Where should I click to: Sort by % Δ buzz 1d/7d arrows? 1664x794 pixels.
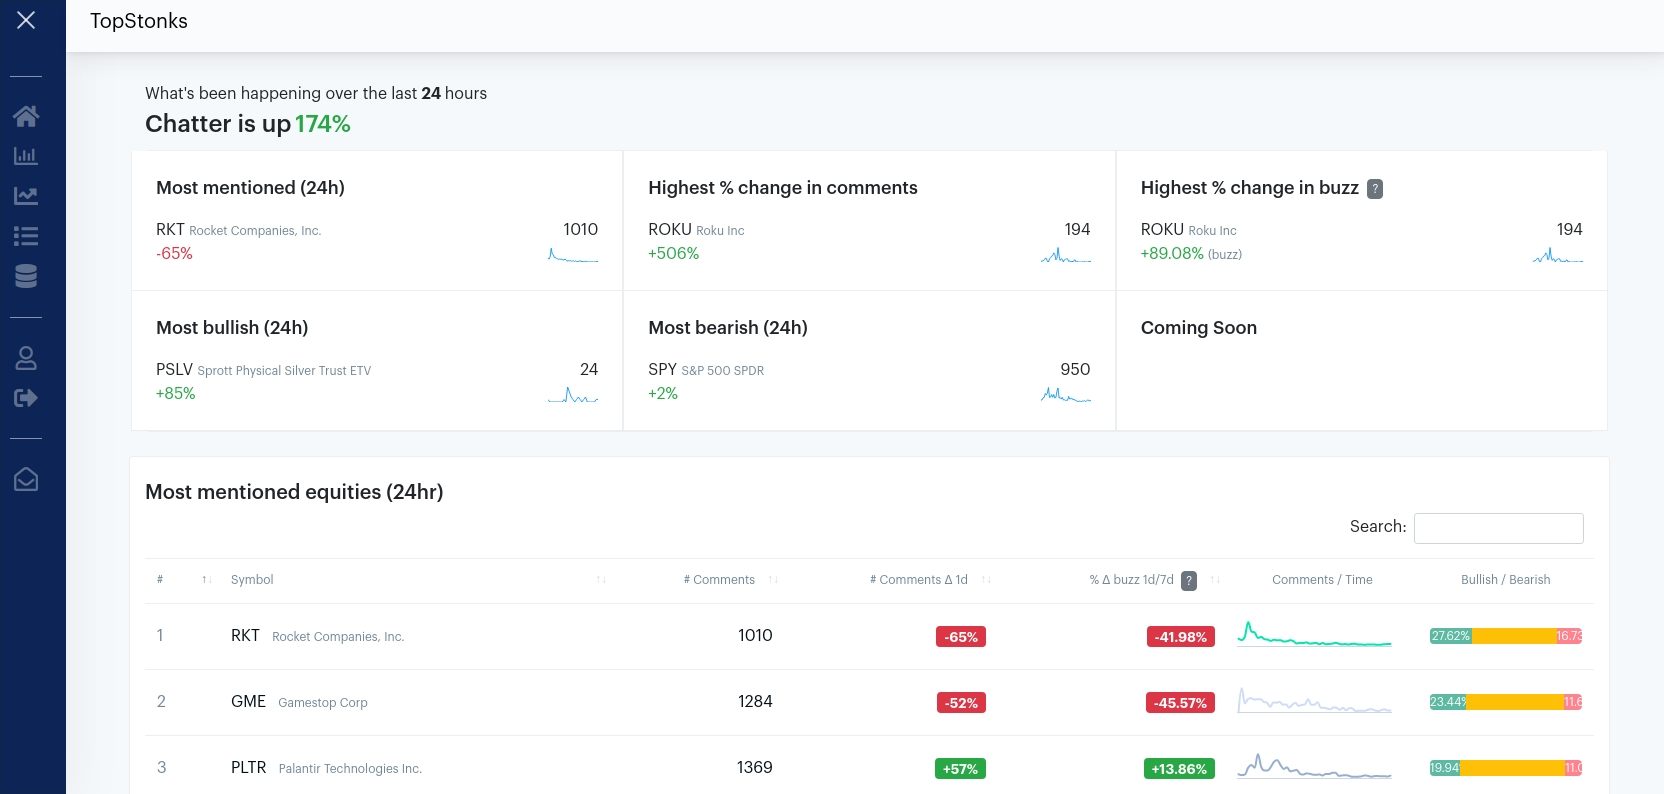point(1215,580)
